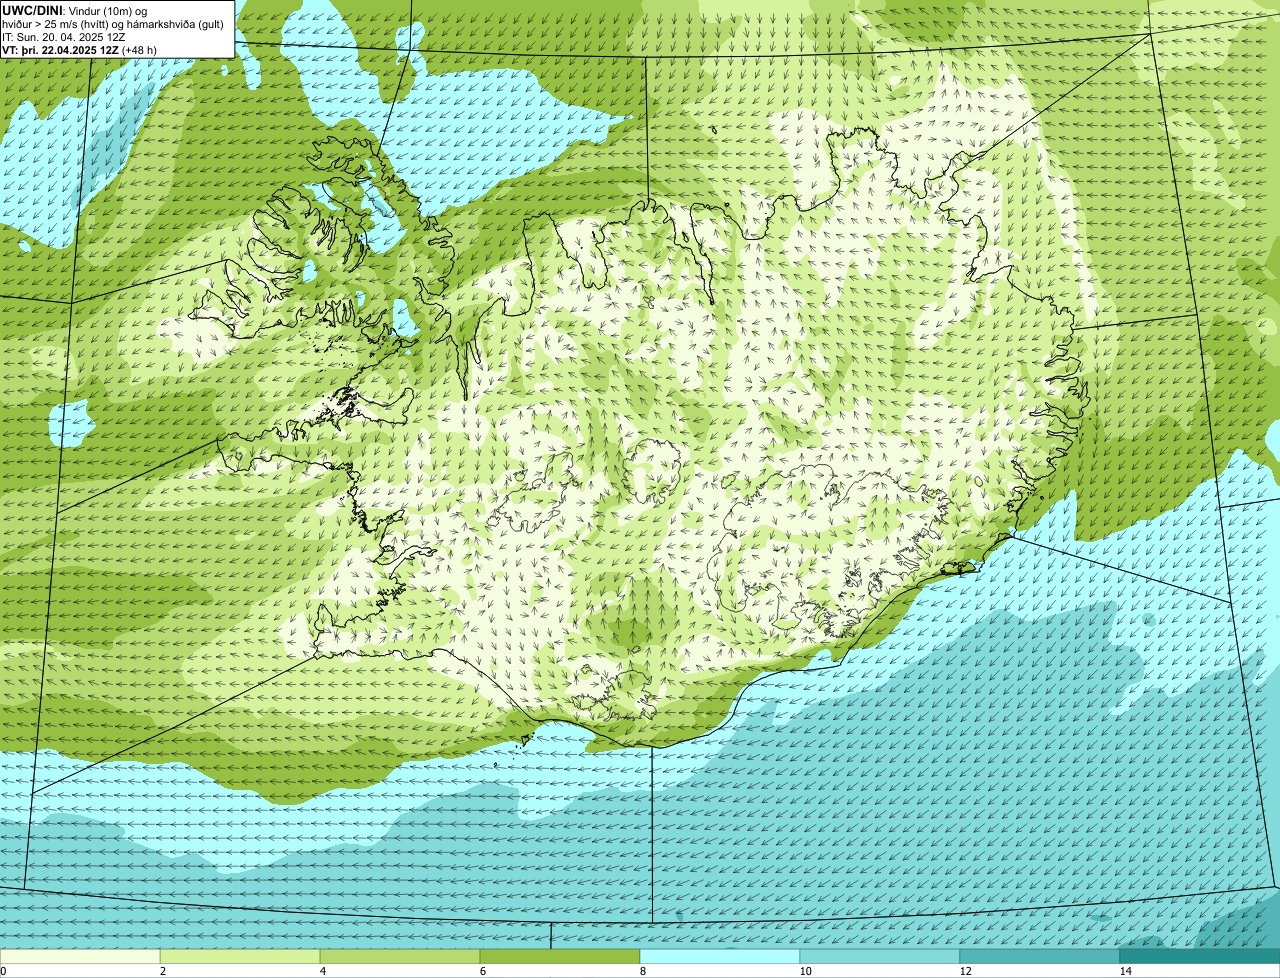Click the 4–6 m/s green legend swatch
The image size is (1280, 978).
tap(400, 956)
